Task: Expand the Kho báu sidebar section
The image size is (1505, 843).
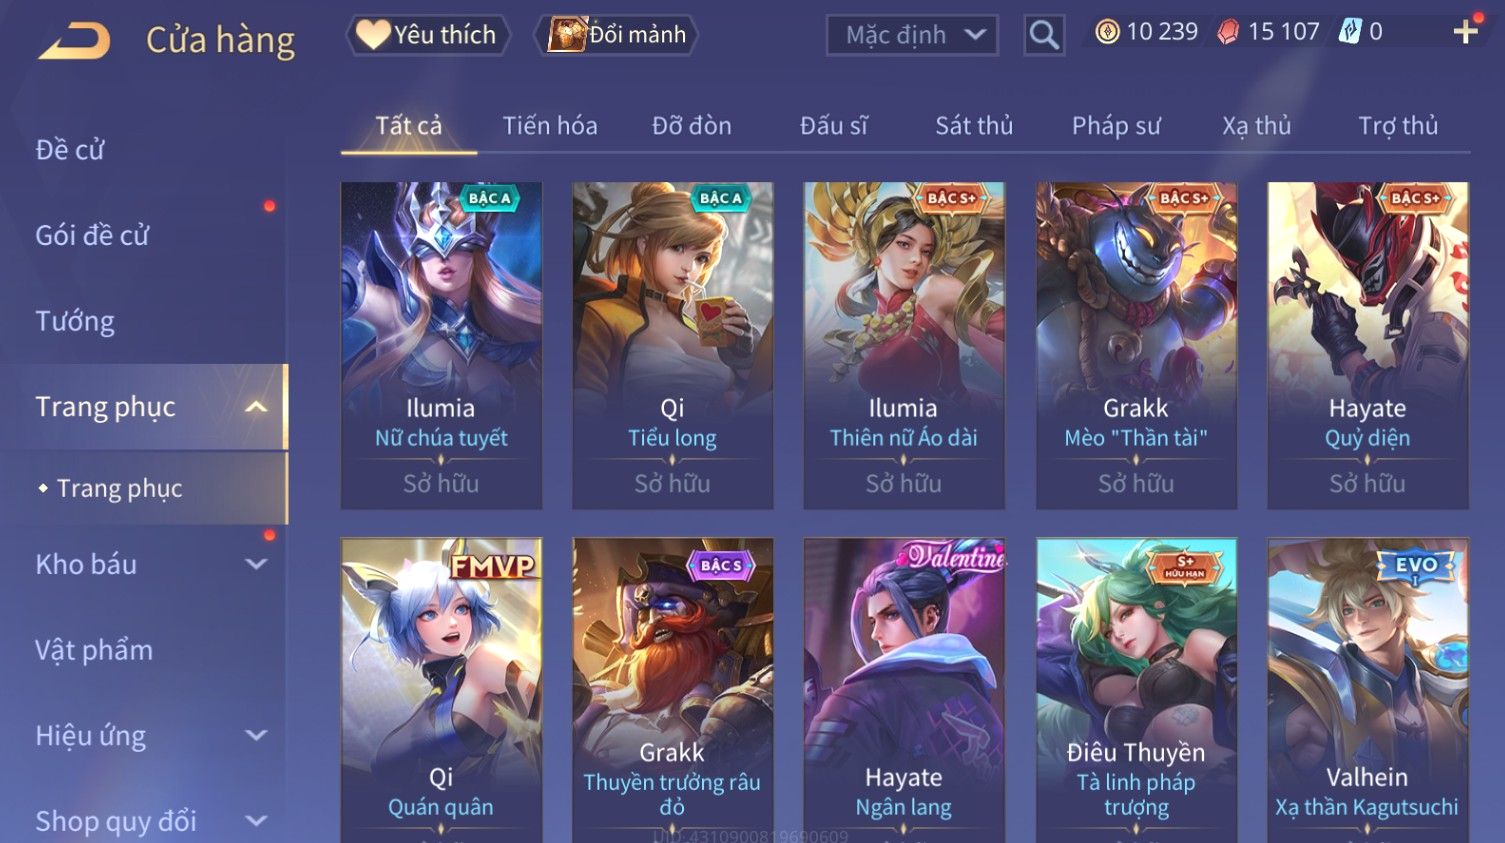Action: tap(256, 564)
